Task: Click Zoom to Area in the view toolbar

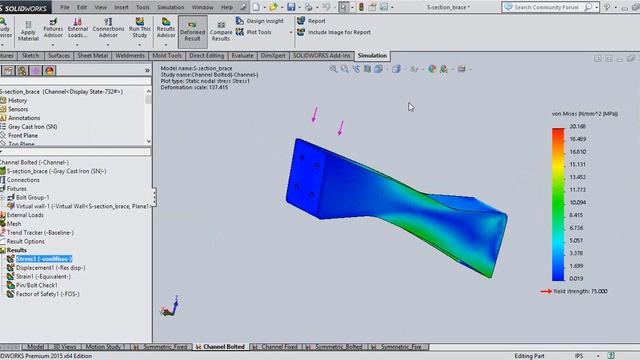Action: point(345,69)
